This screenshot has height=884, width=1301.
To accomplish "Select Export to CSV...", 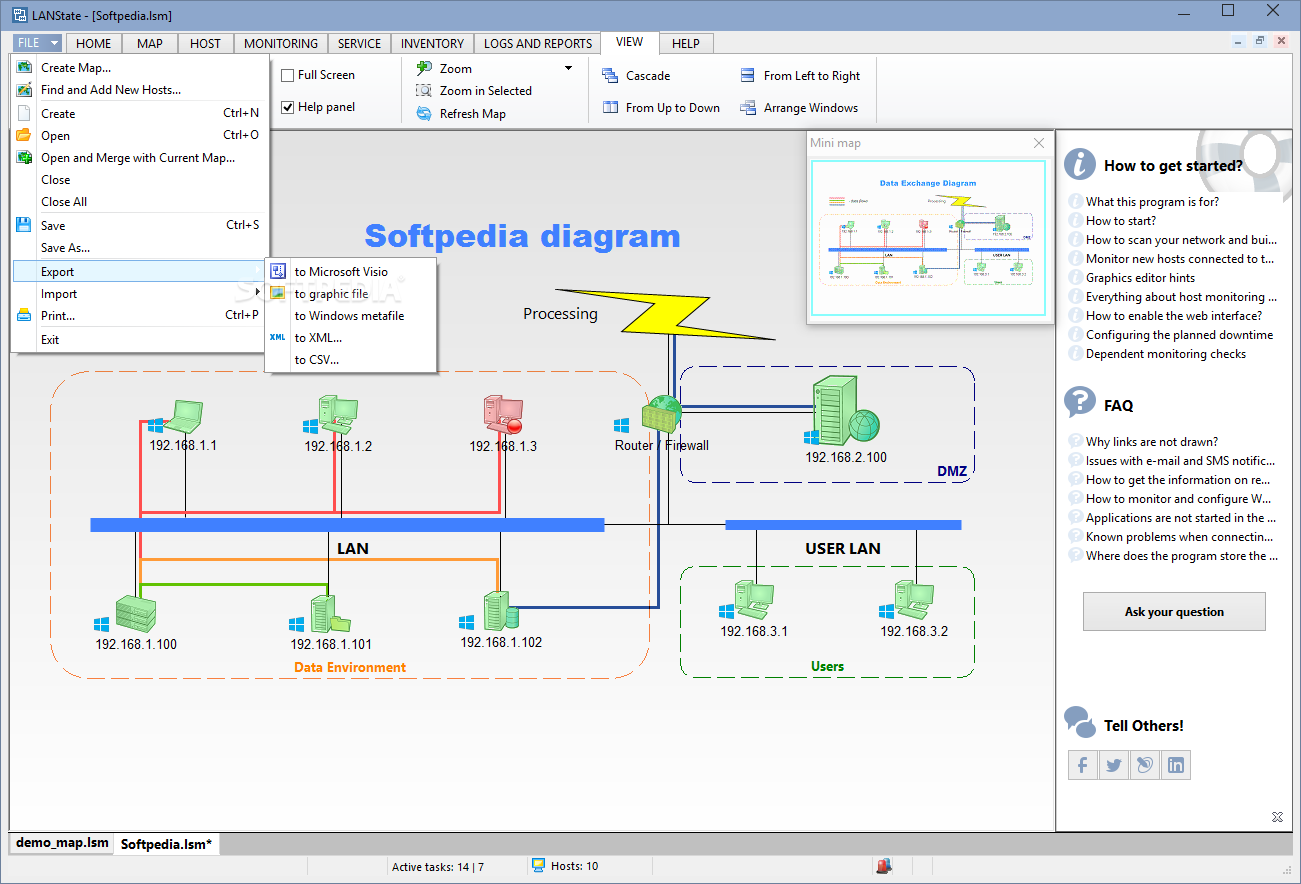I will 350,360.
